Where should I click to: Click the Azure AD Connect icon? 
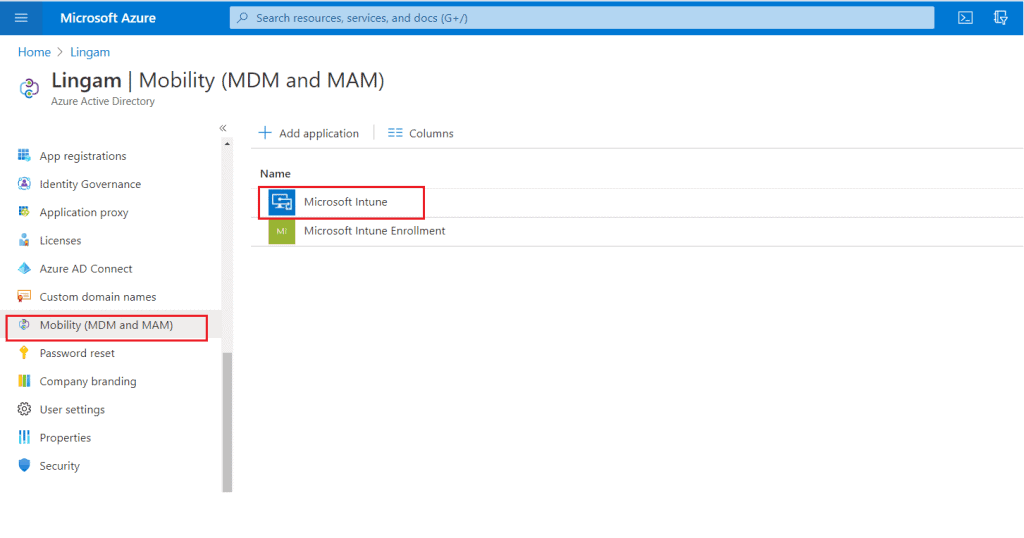pyautogui.click(x=24, y=268)
